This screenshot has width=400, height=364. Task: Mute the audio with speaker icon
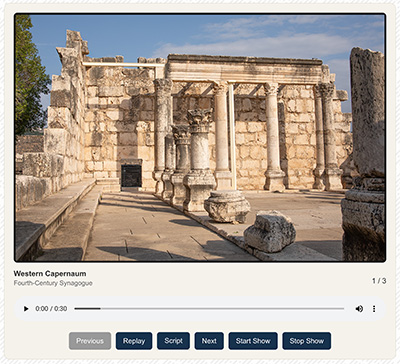tap(359, 309)
